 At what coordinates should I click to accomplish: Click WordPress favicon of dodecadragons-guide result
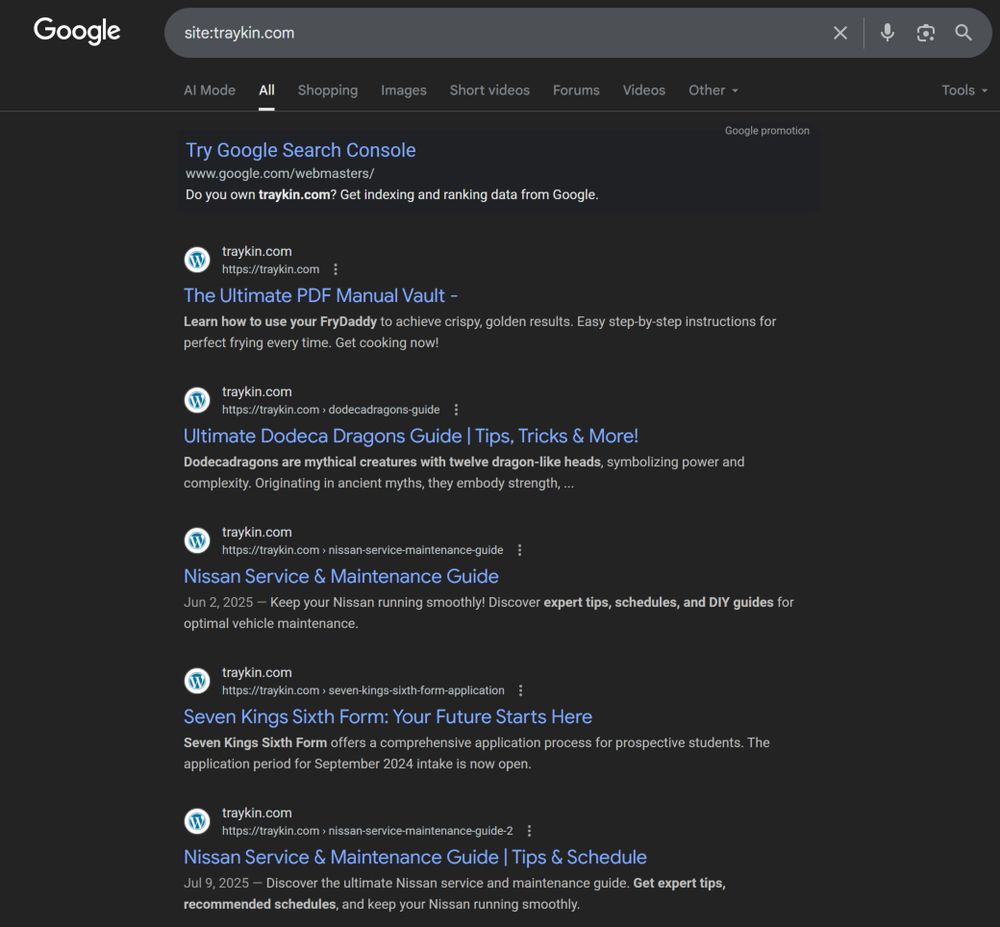(197, 400)
